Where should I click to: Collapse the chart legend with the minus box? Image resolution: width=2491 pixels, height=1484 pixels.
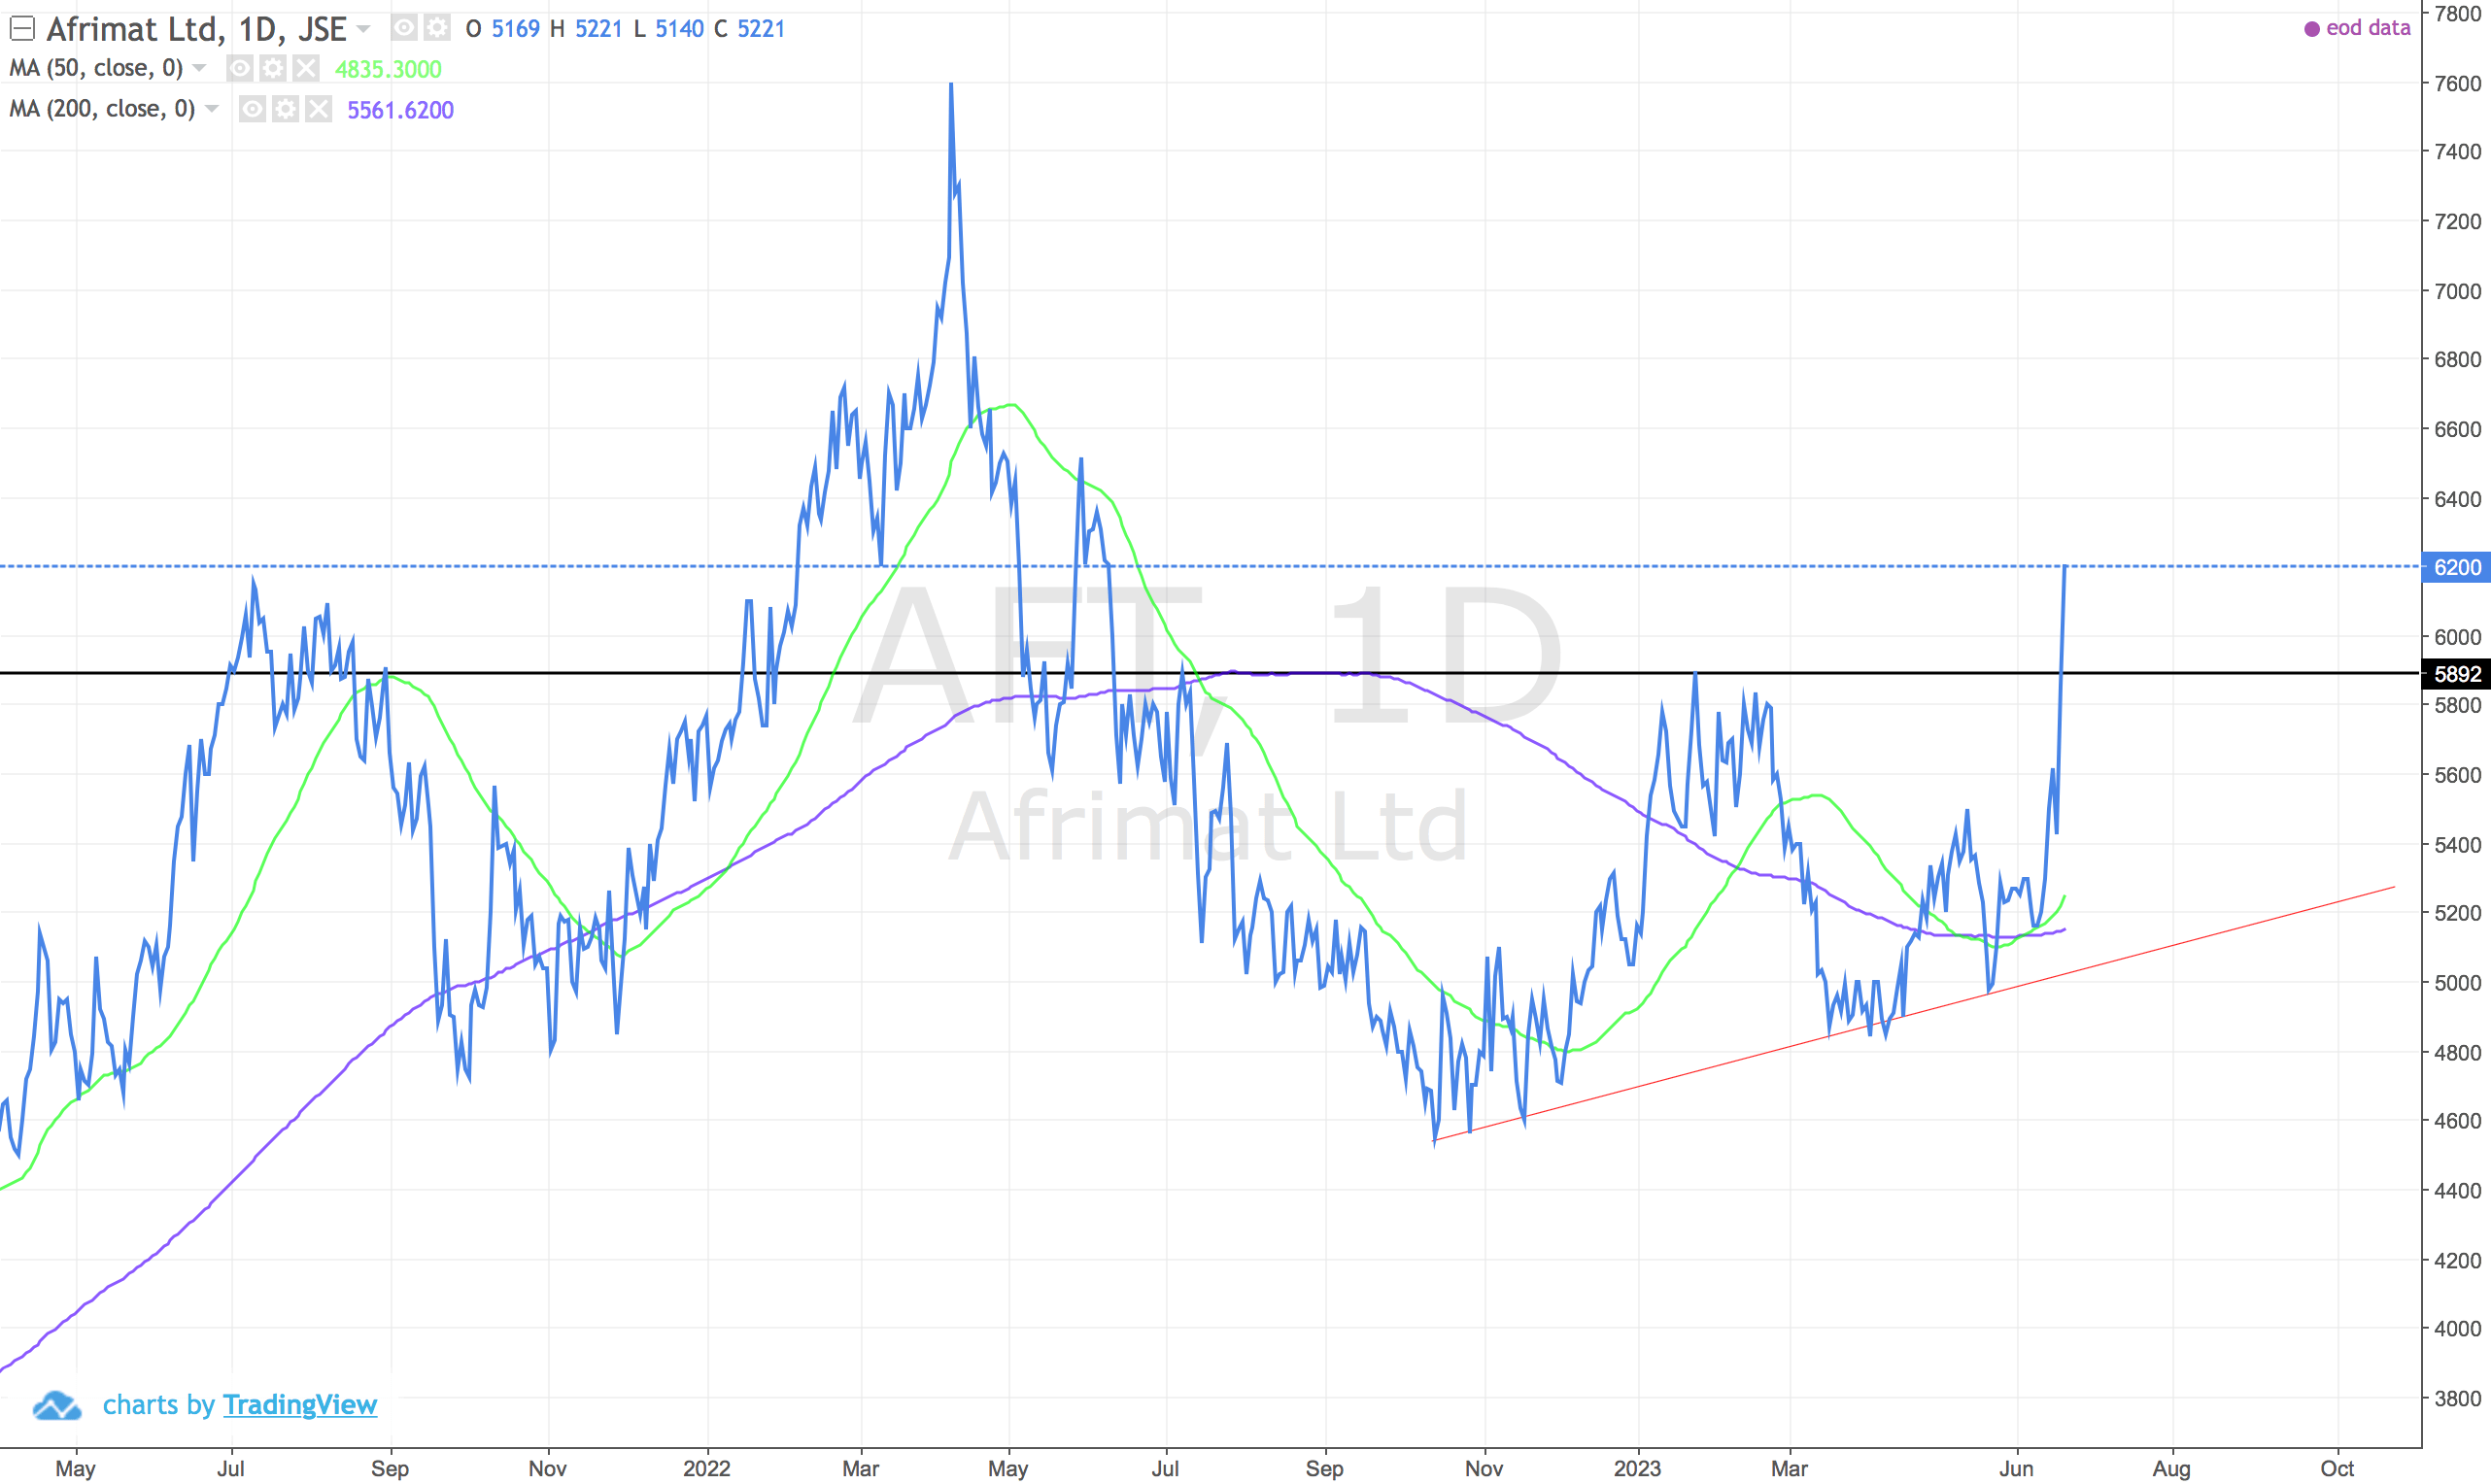click(22, 29)
